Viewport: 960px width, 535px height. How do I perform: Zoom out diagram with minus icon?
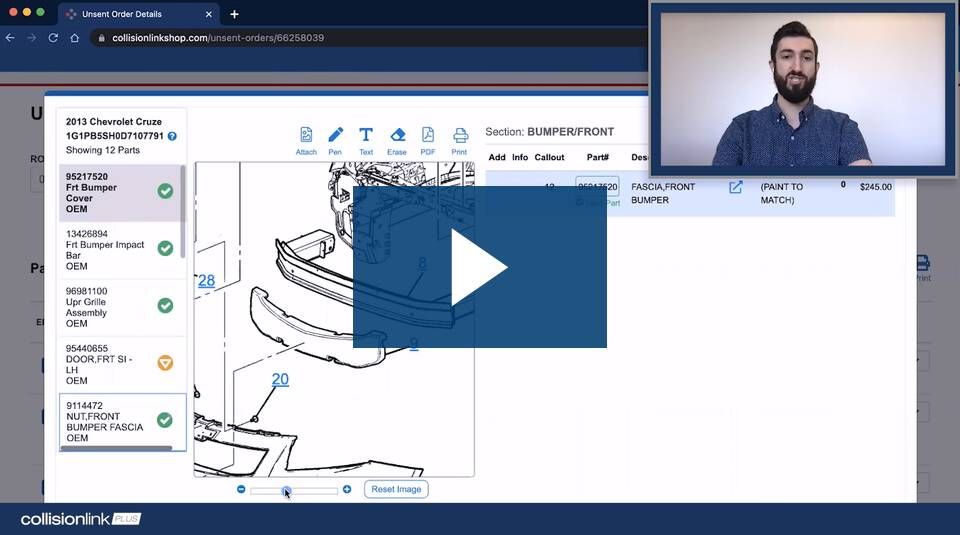pos(241,489)
